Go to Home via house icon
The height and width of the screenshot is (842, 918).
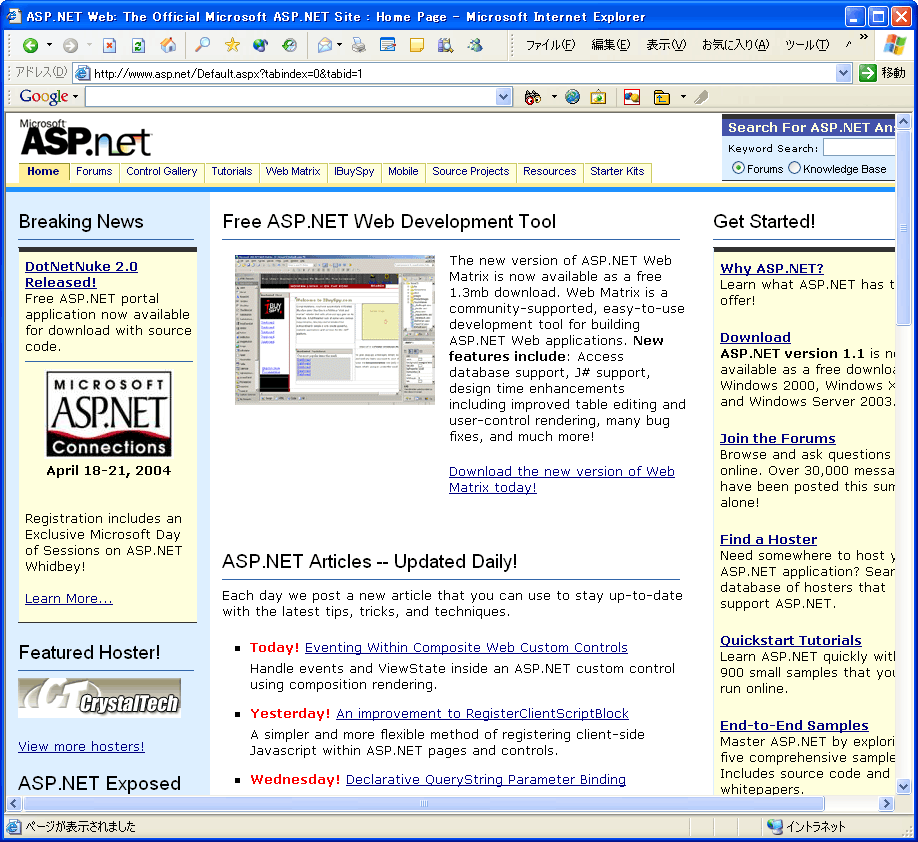coord(168,45)
